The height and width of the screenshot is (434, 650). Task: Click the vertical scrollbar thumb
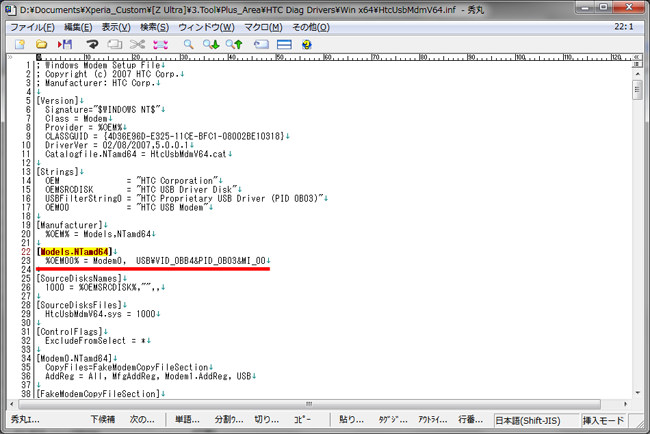click(638, 90)
